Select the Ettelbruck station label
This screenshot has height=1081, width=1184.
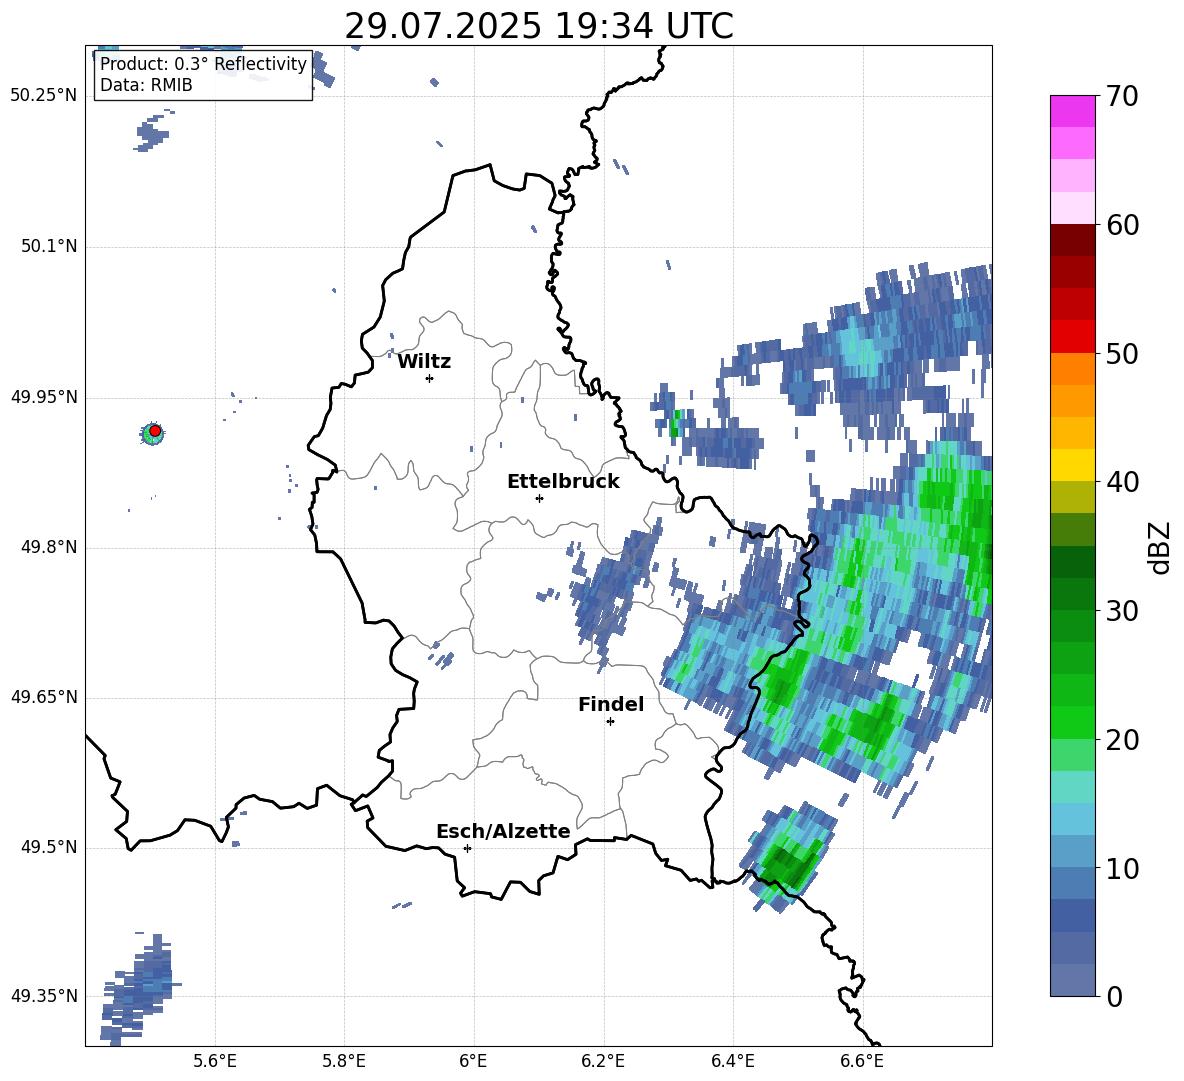(563, 482)
